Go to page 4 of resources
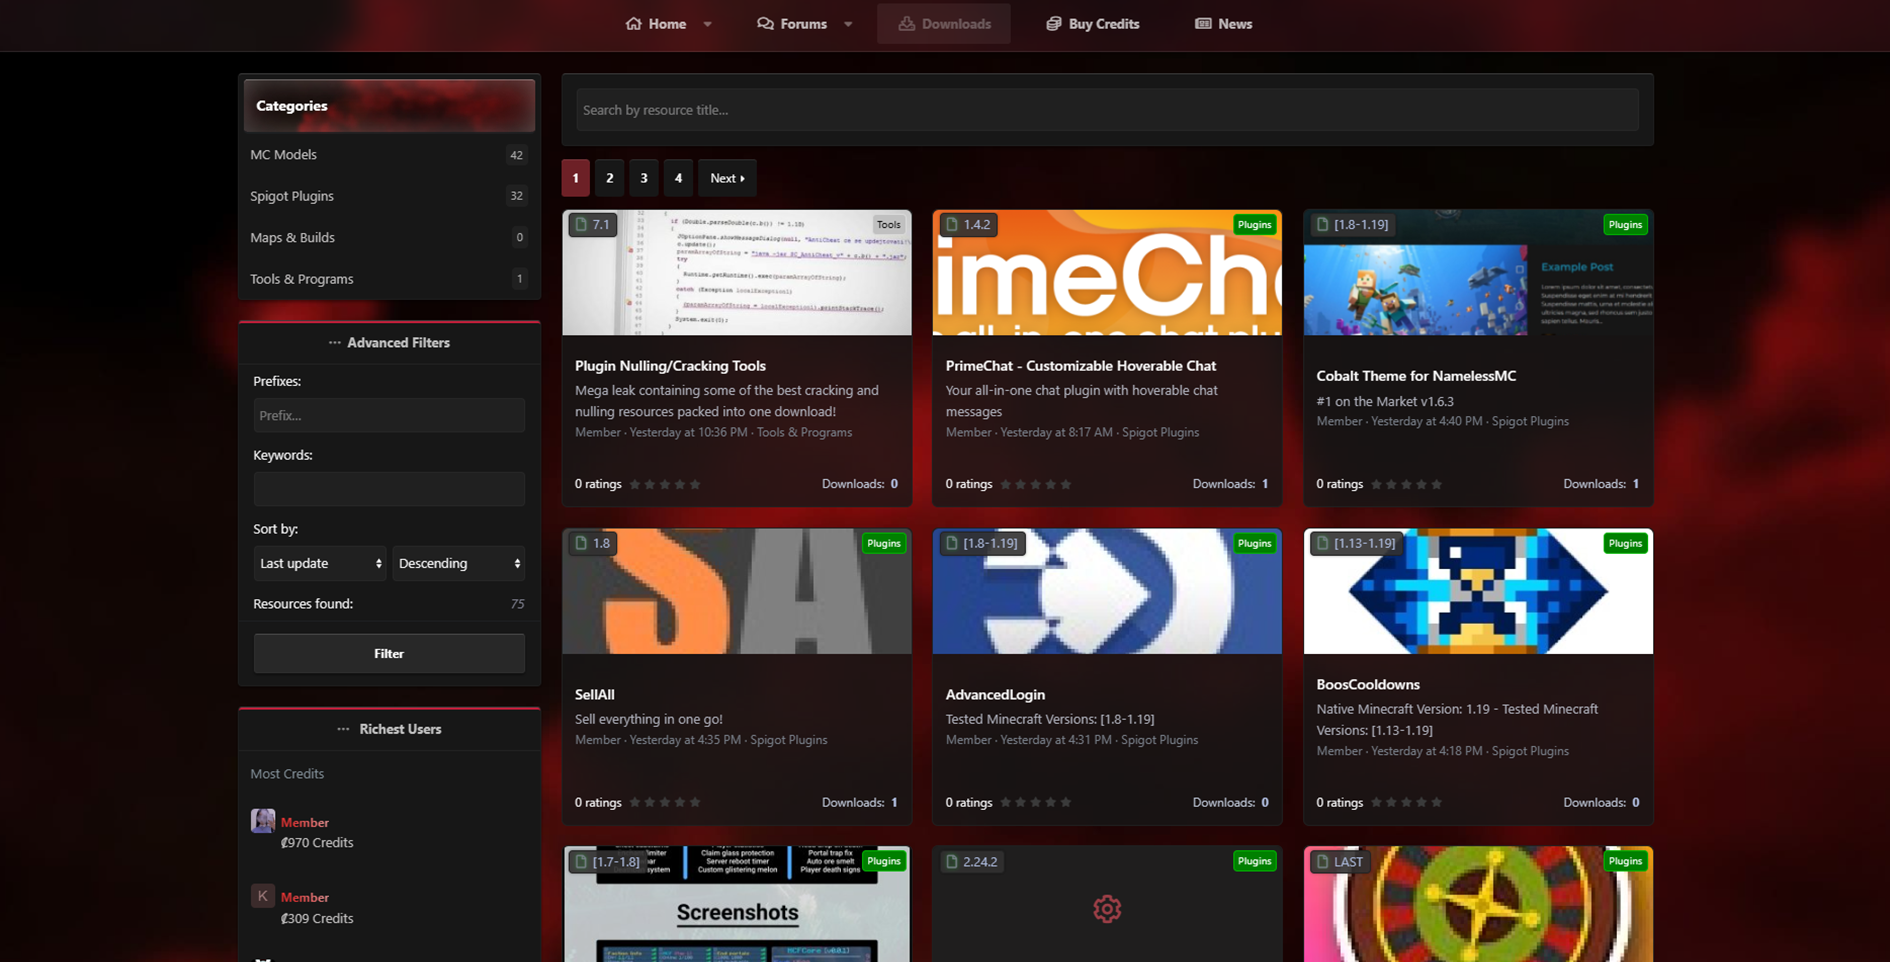Image resolution: width=1890 pixels, height=962 pixels. click(678, 178)
